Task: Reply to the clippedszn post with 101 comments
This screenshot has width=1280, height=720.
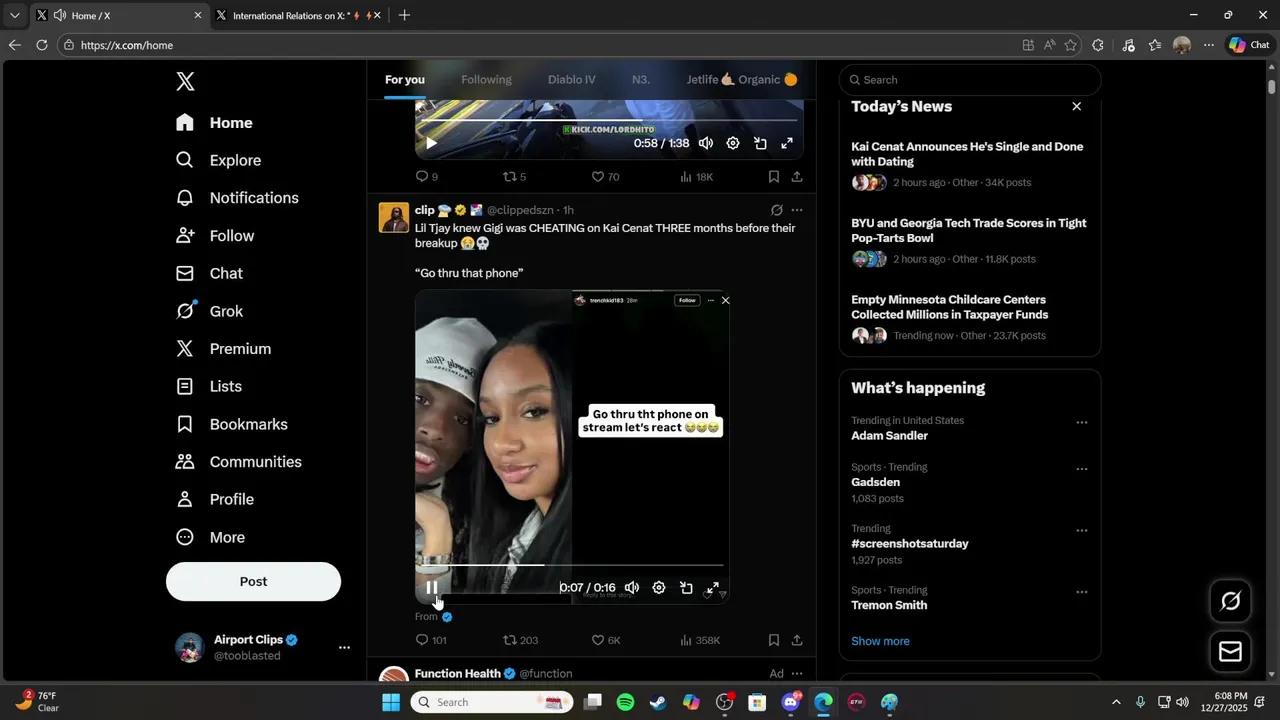Action: (x=431, y=640)
